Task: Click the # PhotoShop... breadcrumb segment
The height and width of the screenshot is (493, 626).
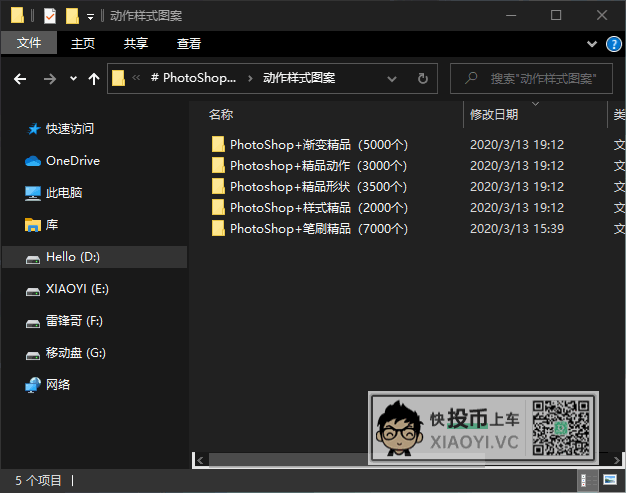Action: [193, 78]
